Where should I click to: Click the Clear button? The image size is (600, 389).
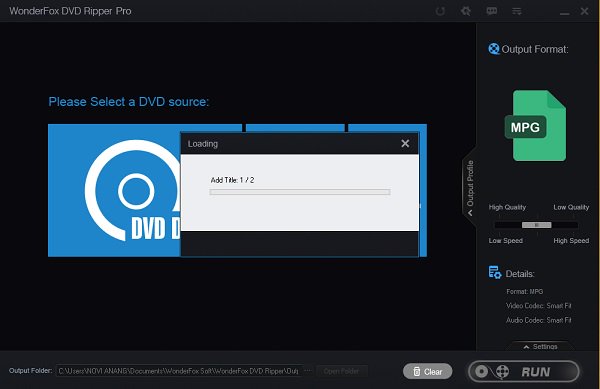coord(427,371)
